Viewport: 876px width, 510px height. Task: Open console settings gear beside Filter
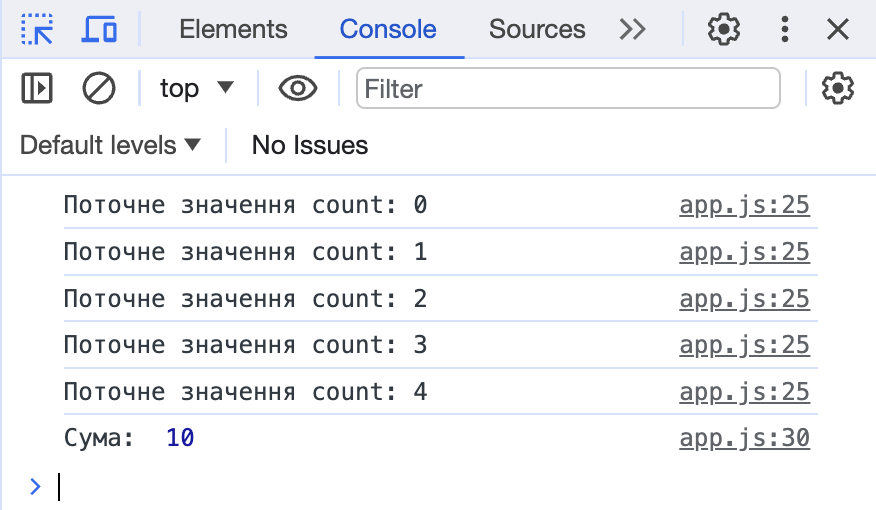[x=838, y=89]
